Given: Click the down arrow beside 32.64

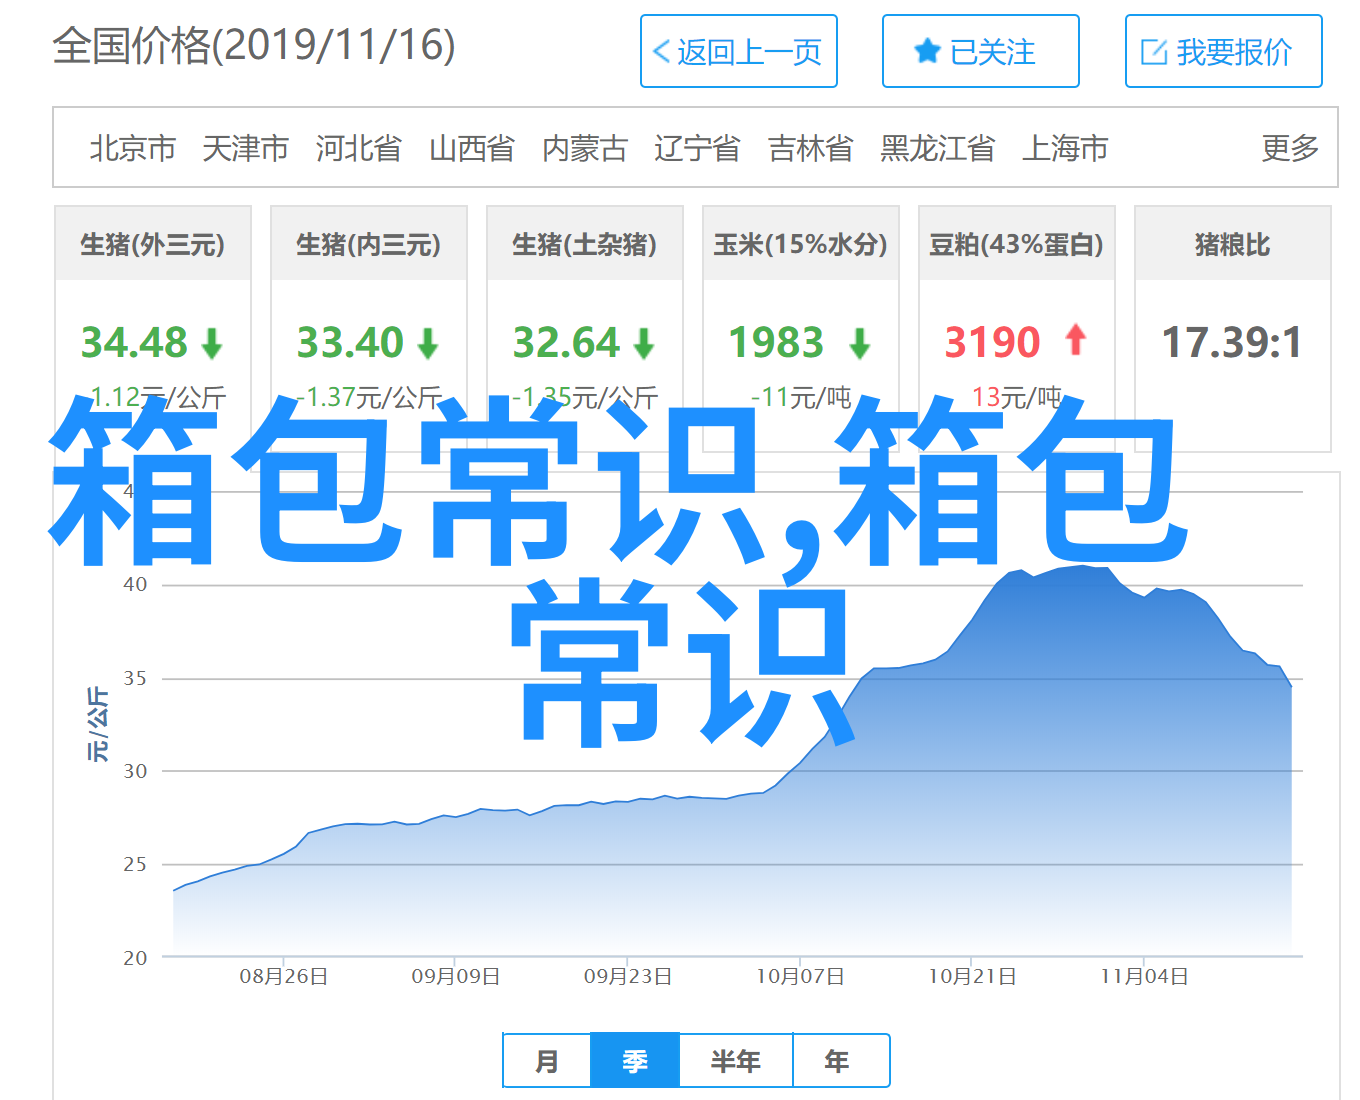Looking at the screenshot, I should pos(644,344).
